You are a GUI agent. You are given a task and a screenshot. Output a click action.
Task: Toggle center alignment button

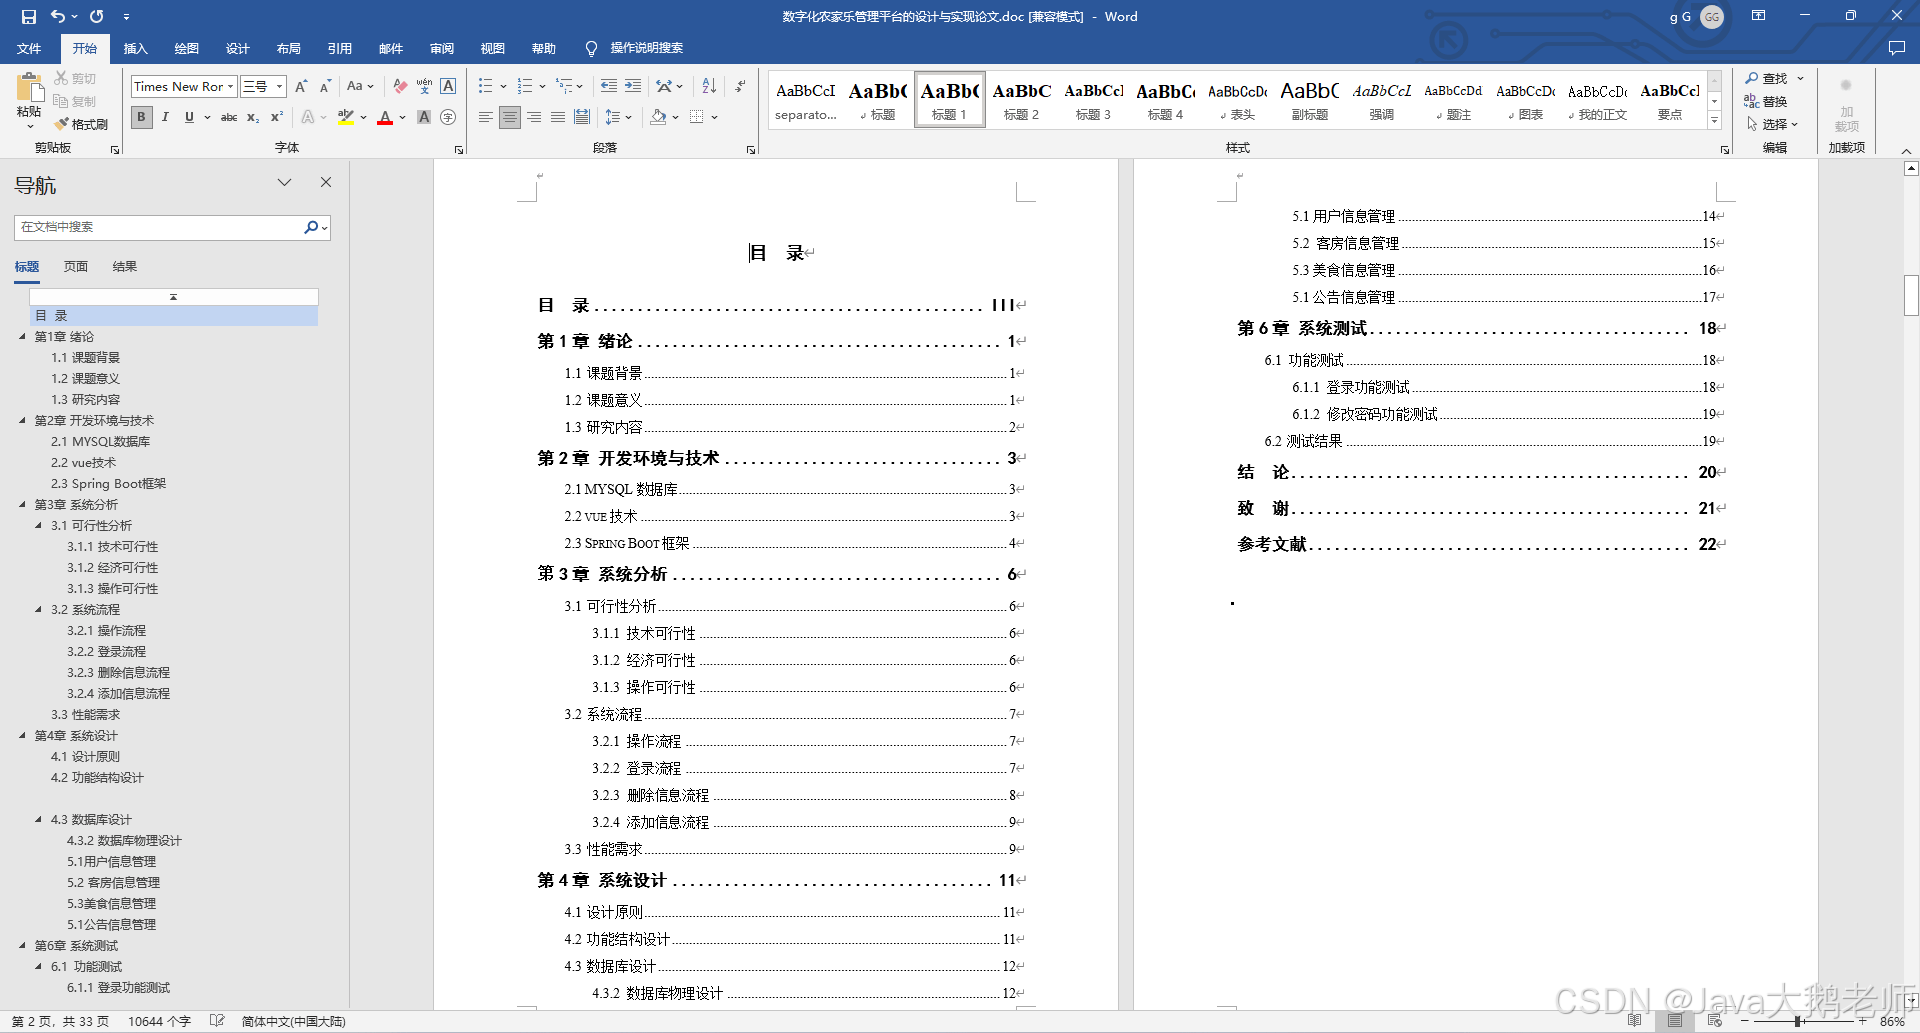[510, 117]
